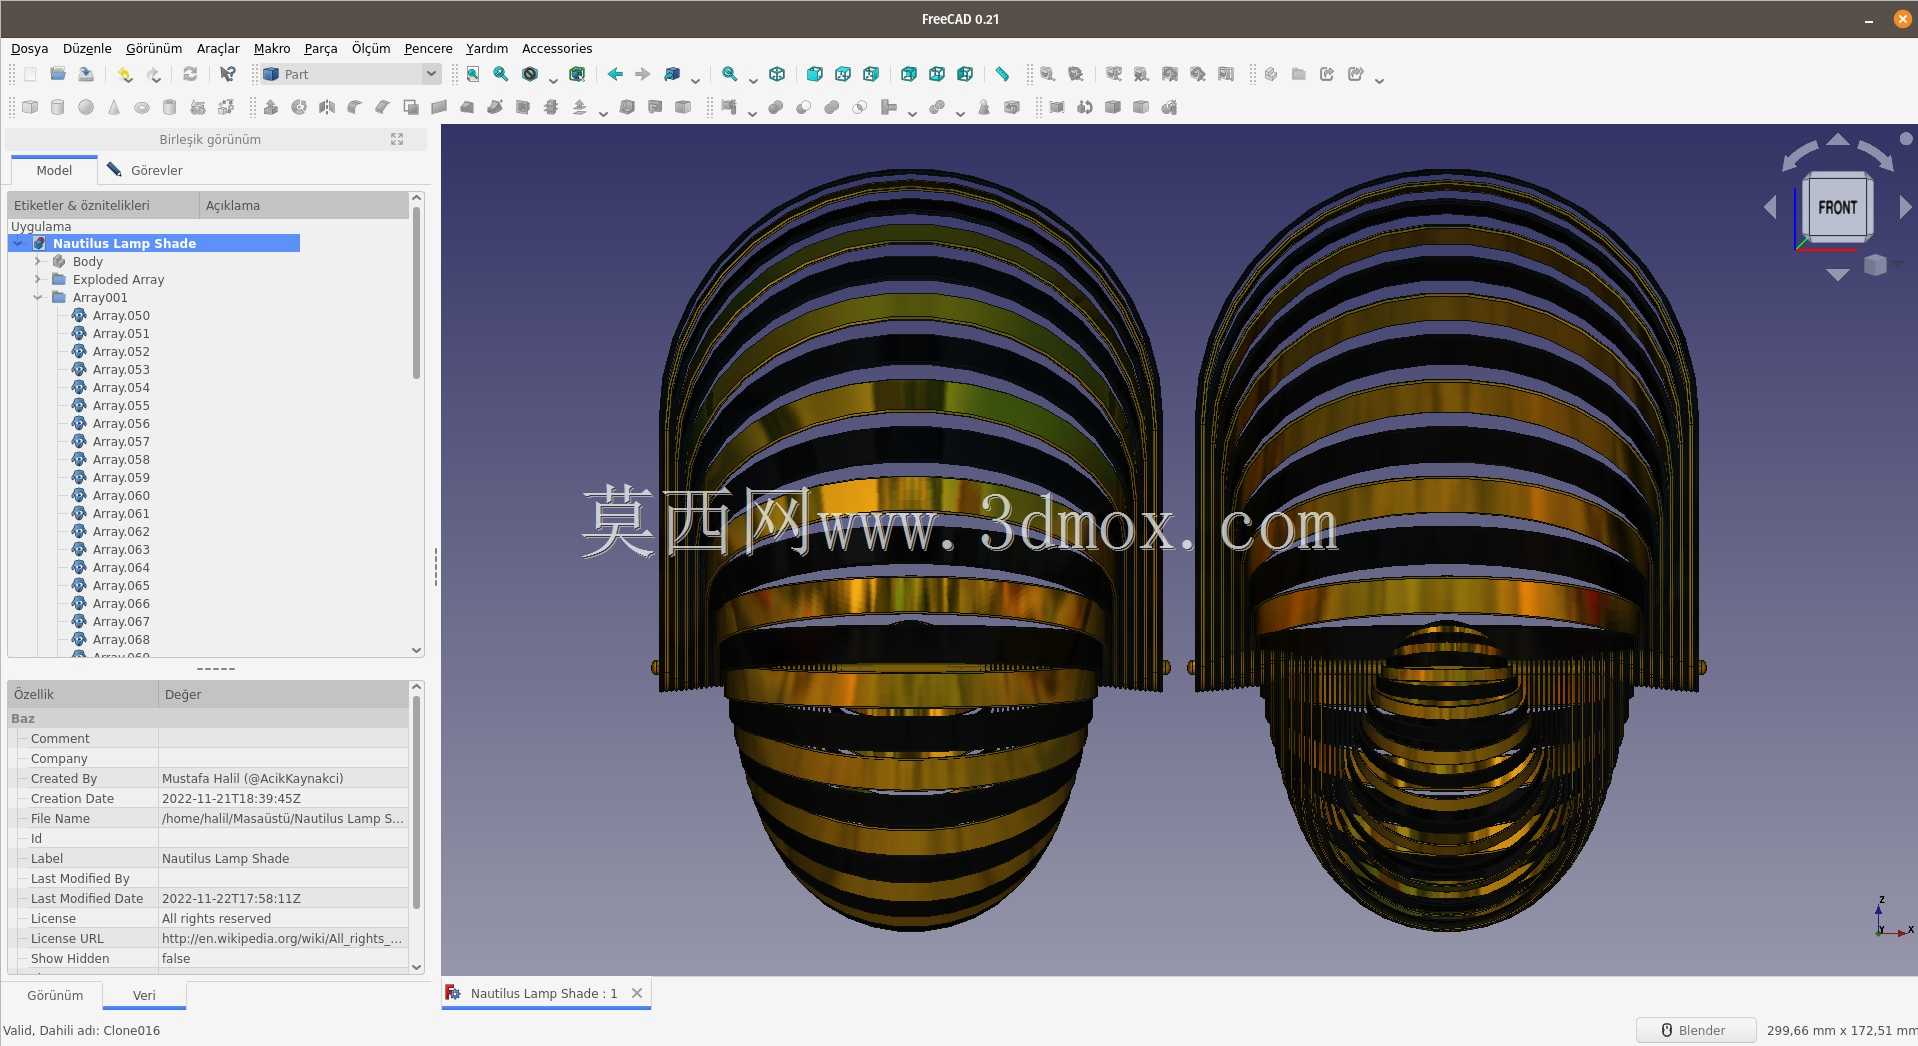1918x1046 pixels.
Task: Select Array.055 in the tree
Action: [x=121, y=405]
